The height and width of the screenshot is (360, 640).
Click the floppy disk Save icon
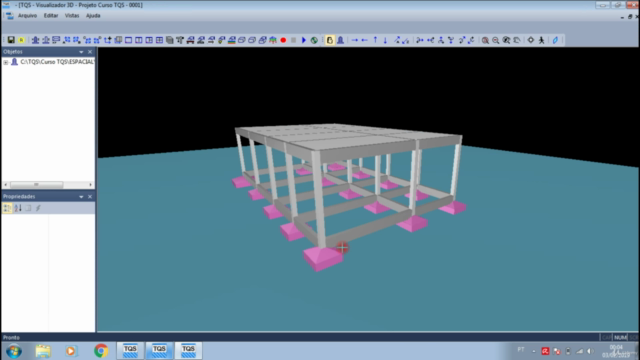coord(11,40)
